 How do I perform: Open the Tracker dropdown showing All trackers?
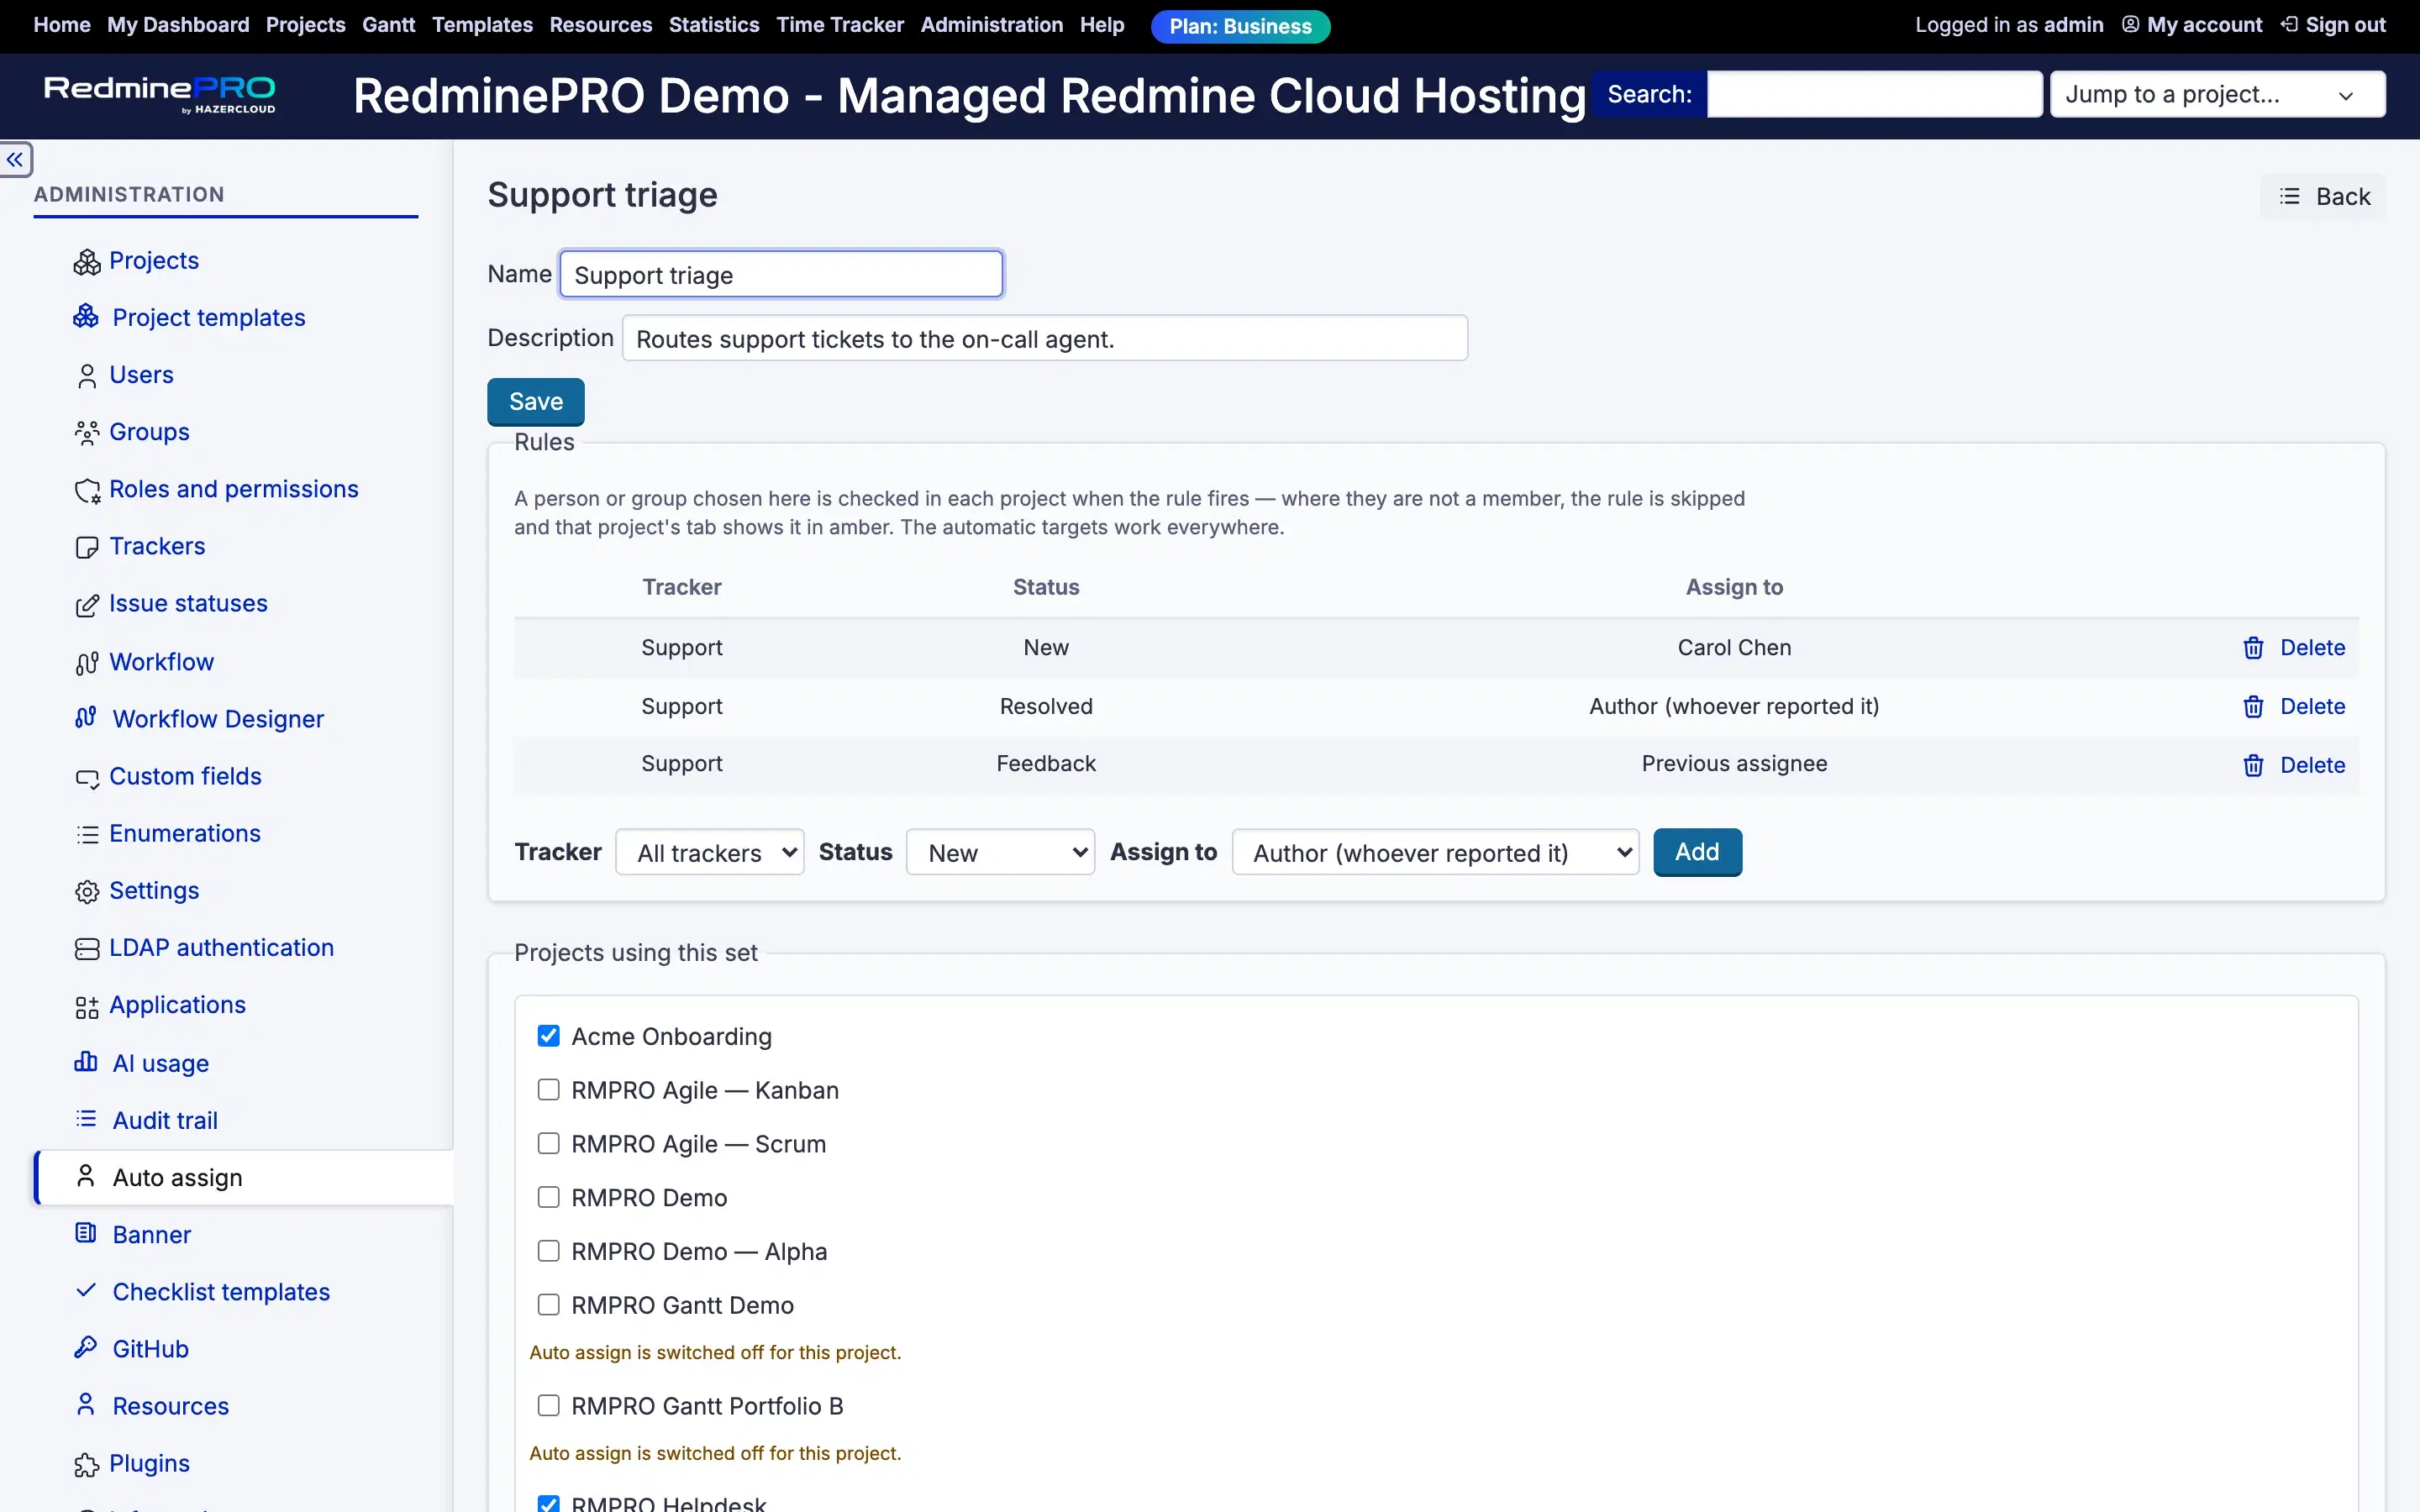click(710, 852)
